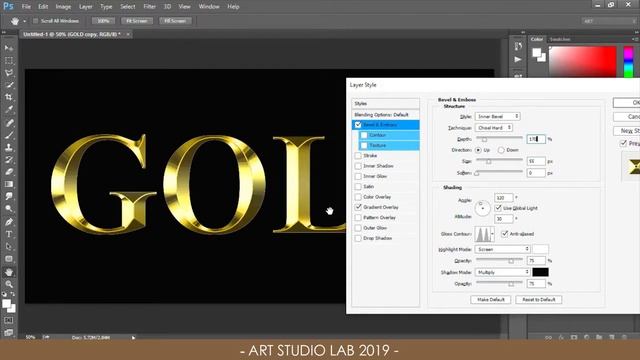Open Color panel options menu
This screenshot has height=360, width=640.
(x=635, y=39)
